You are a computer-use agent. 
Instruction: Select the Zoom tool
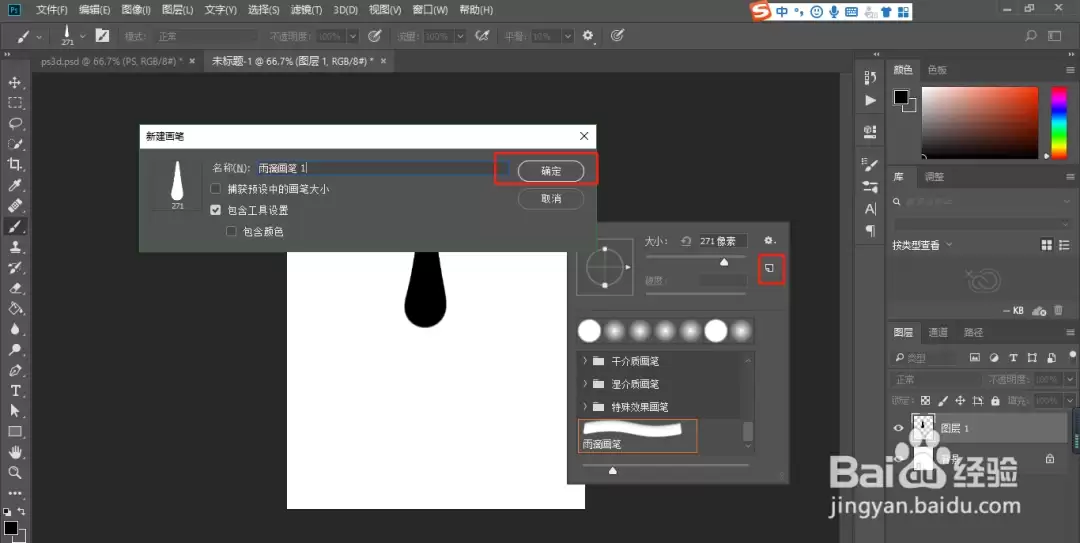pyautogui.click(x=14, y=473)
